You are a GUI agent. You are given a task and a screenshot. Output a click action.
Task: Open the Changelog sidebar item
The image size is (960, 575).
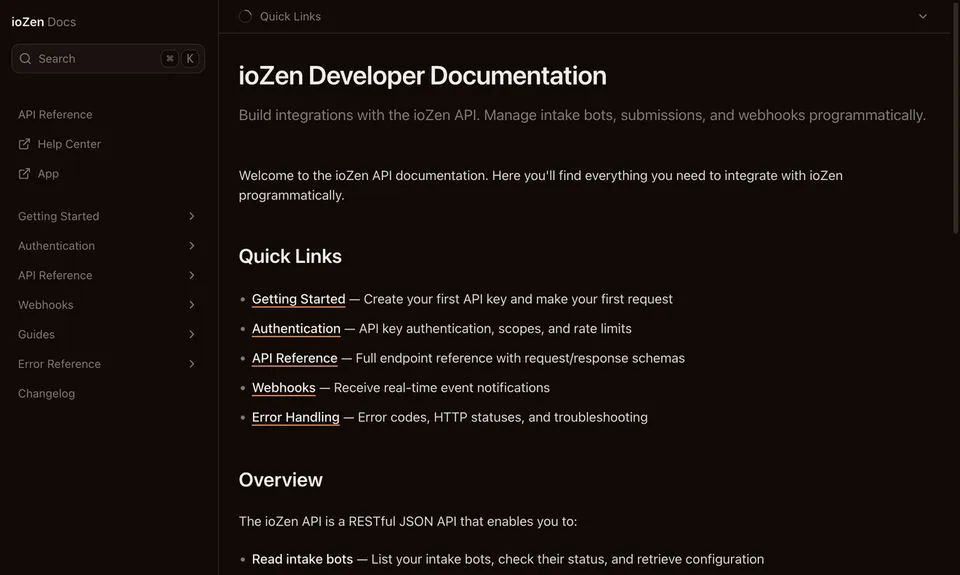[x=47, y=393]
